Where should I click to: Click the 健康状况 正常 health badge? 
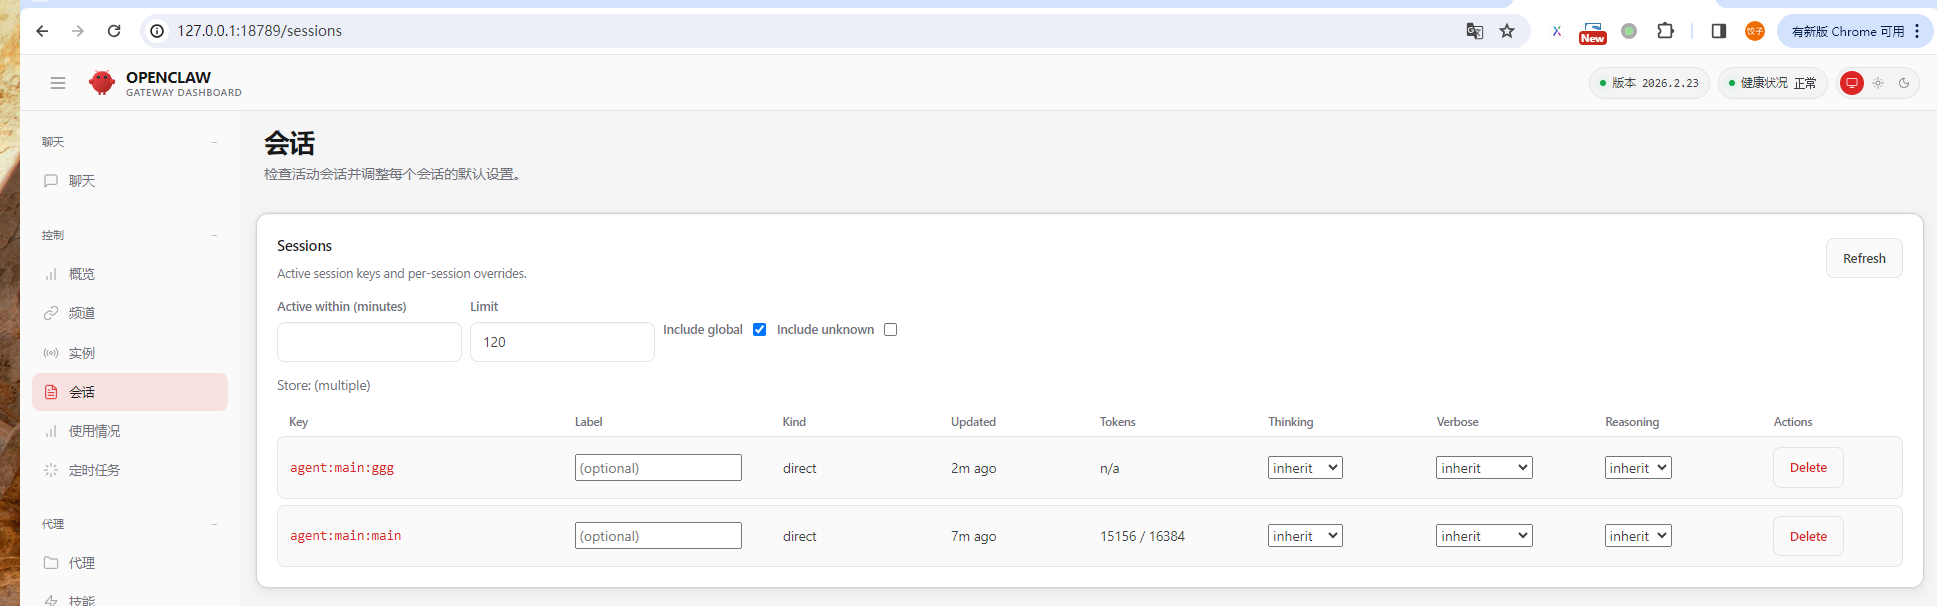[x=1773, y=83]
